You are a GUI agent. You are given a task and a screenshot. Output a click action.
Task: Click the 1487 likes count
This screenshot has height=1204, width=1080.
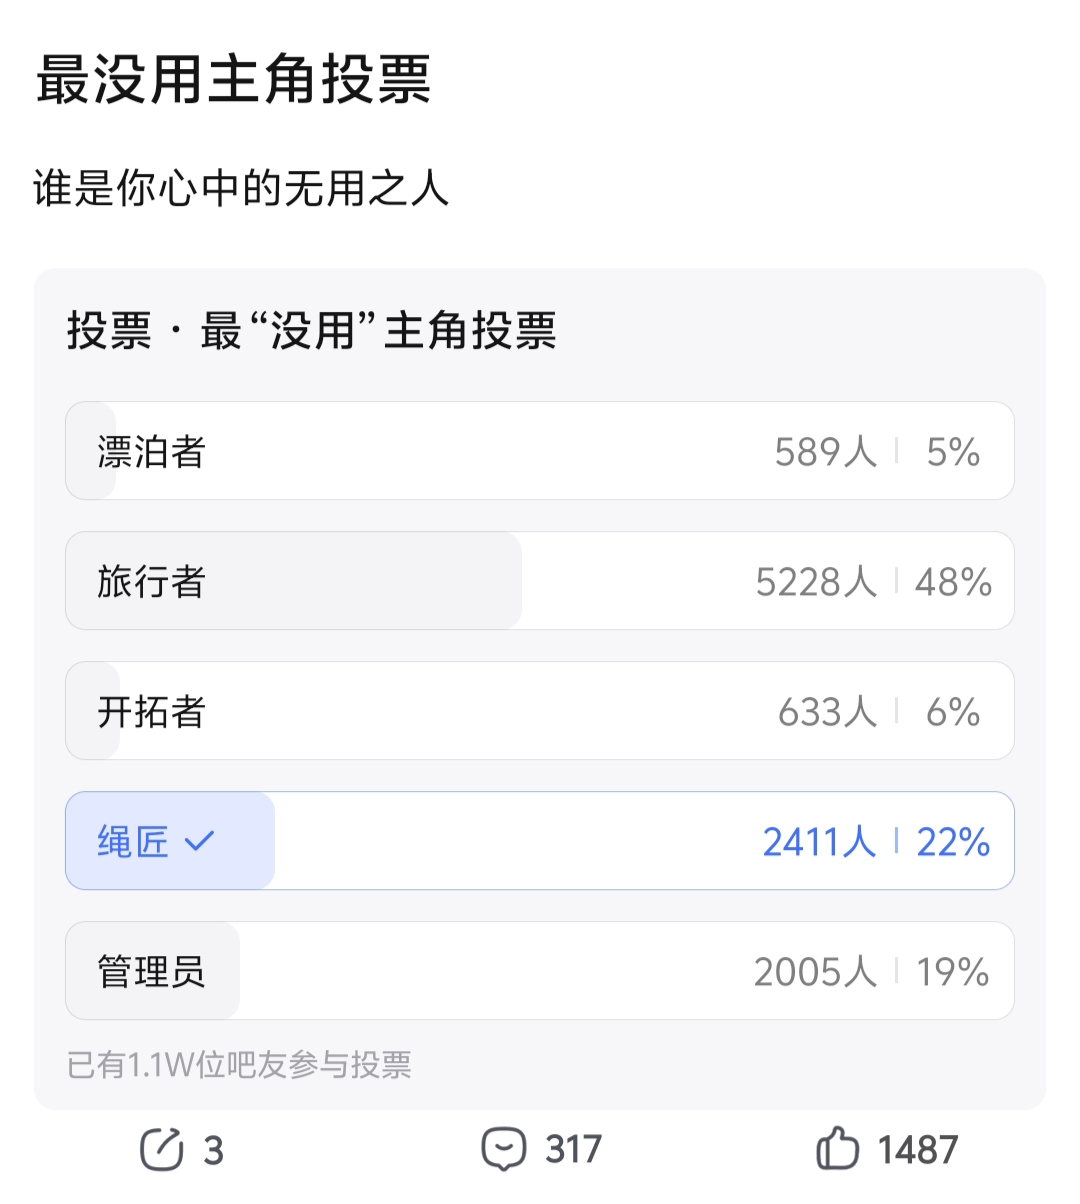pyautogui.click(x=918, y=1150)
